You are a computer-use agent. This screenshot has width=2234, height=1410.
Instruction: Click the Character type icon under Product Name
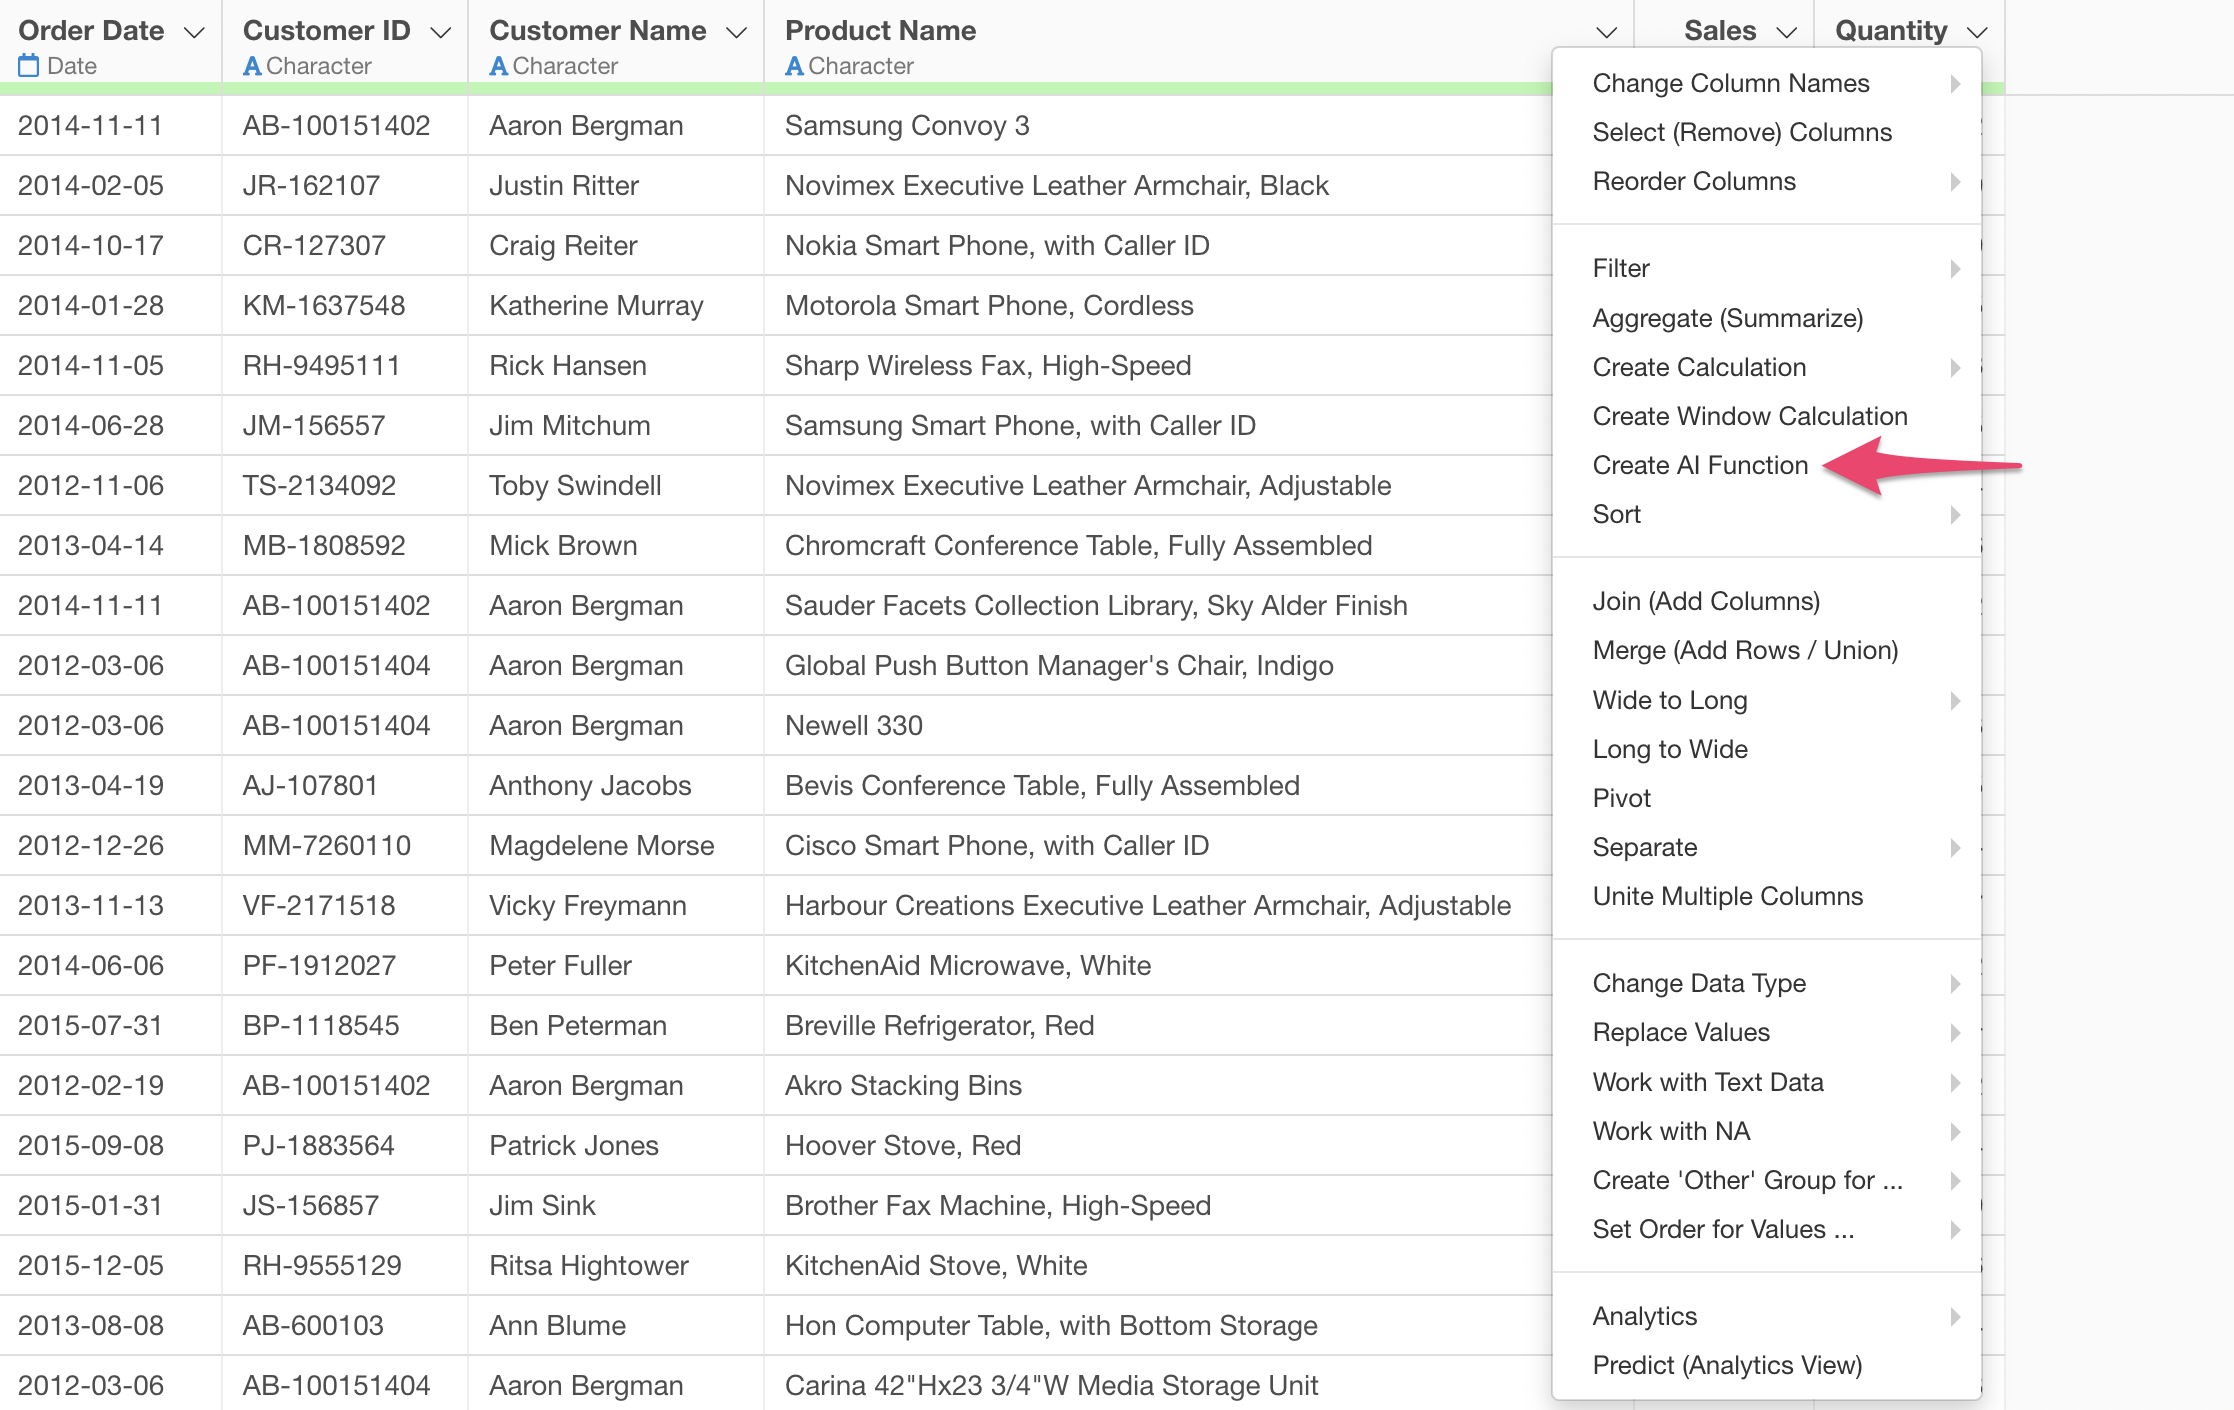(794, 66)
